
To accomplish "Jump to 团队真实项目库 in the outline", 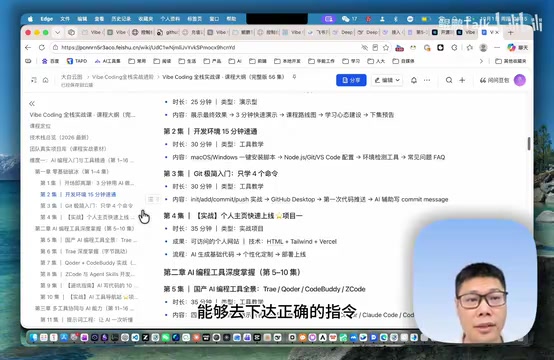I will (68, 149).
